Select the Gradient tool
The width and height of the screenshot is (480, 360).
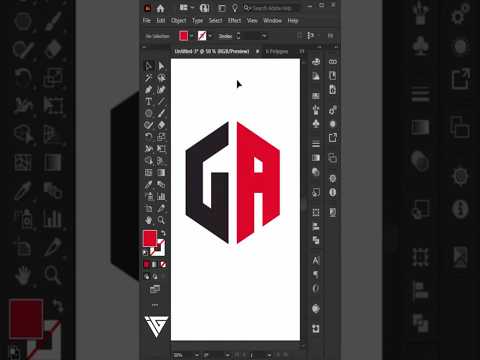[x=161, y=172]
